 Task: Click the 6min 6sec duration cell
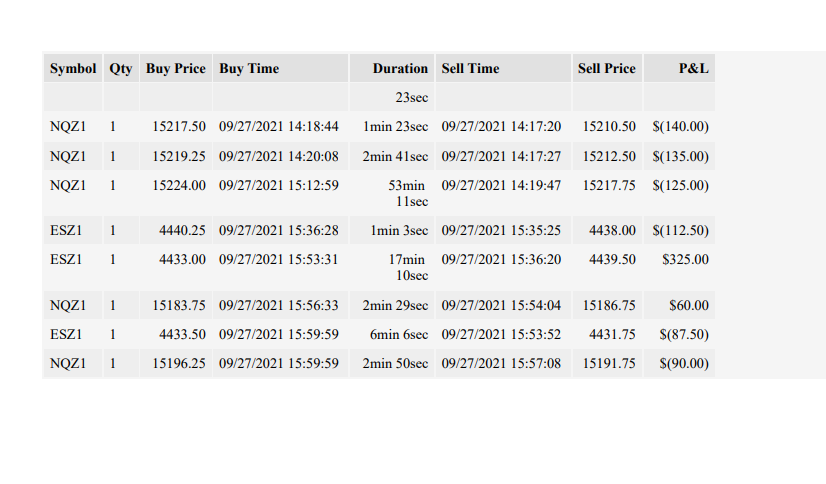(x=392, y=334)
